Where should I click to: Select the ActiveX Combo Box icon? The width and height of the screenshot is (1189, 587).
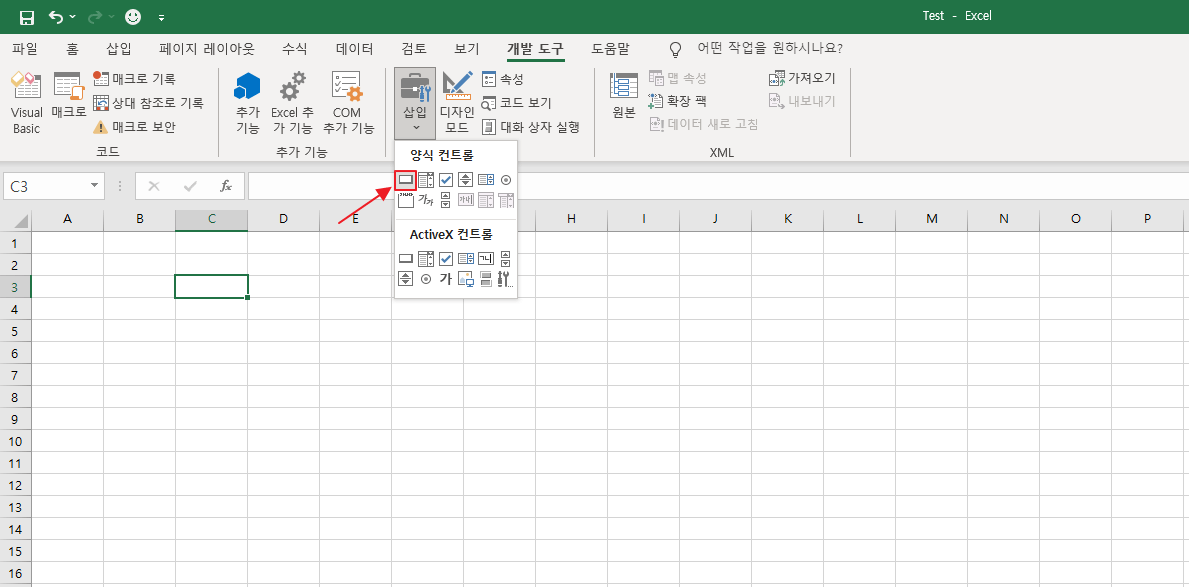[x=426, y=259]
